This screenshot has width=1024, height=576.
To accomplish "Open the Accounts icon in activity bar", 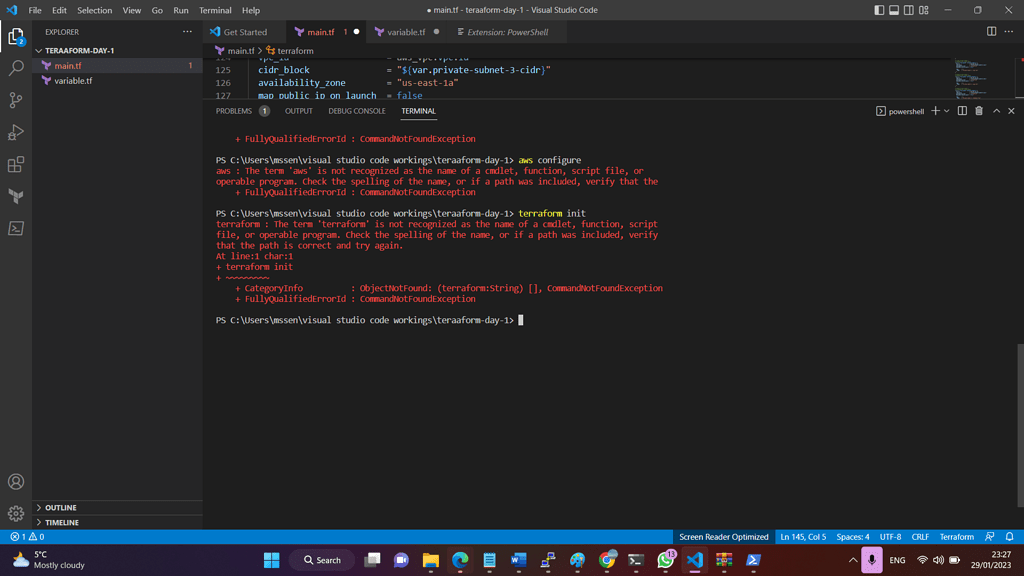I will (x=16, y=482).
